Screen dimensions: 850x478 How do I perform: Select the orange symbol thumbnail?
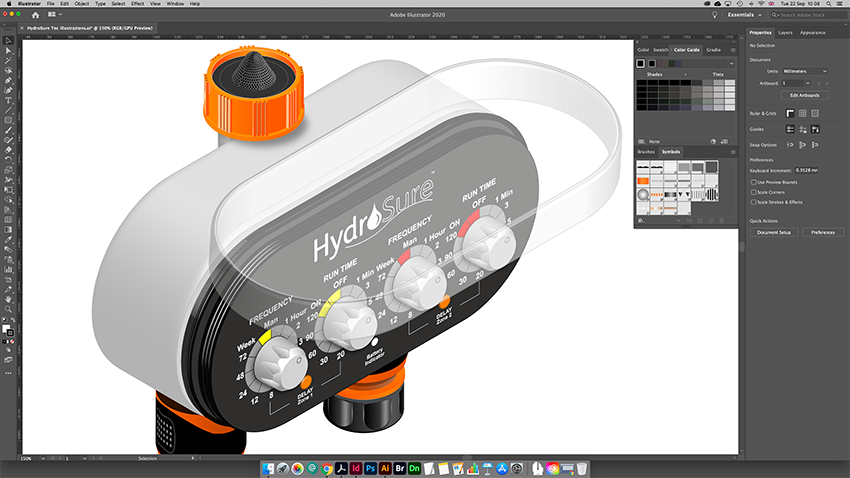[x=643, y=180]
